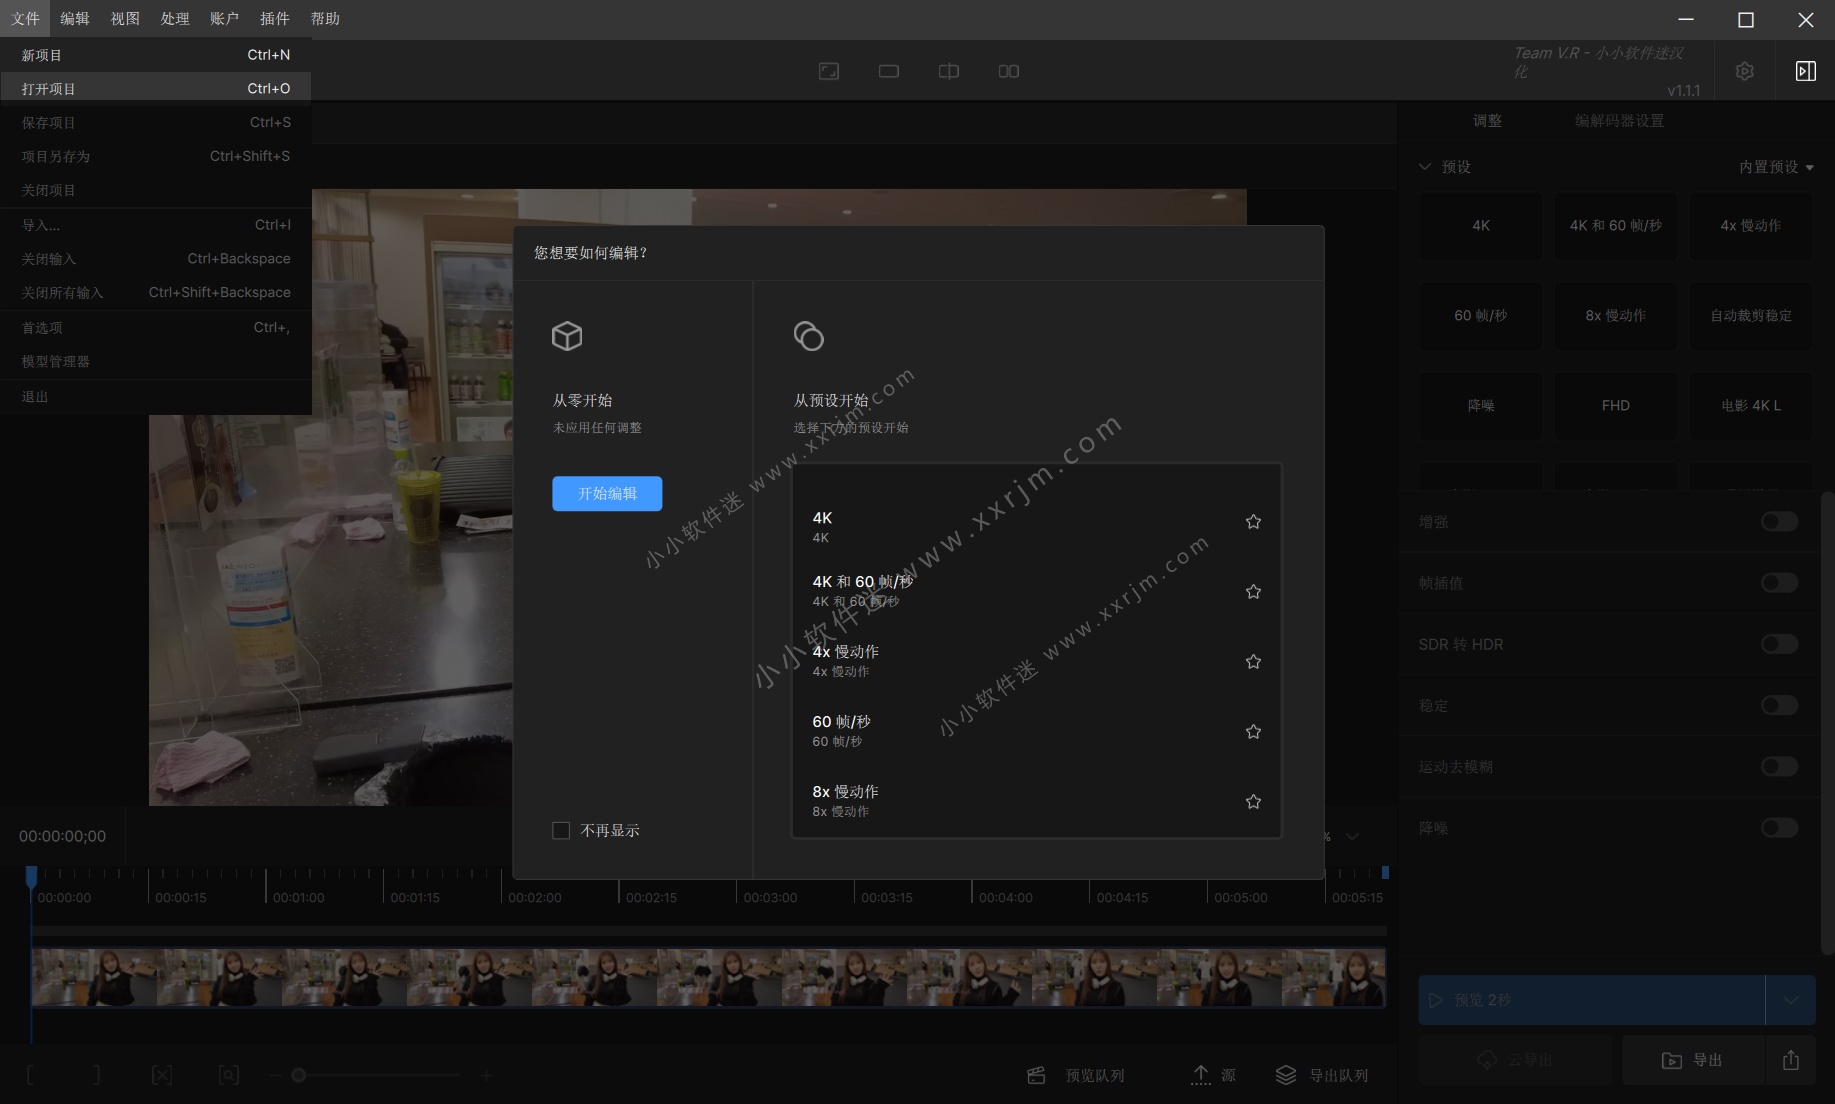Open the 帮助 menu
Image resolution: width=1835 pixels, height=1104 pixels.
pos(325,18)
